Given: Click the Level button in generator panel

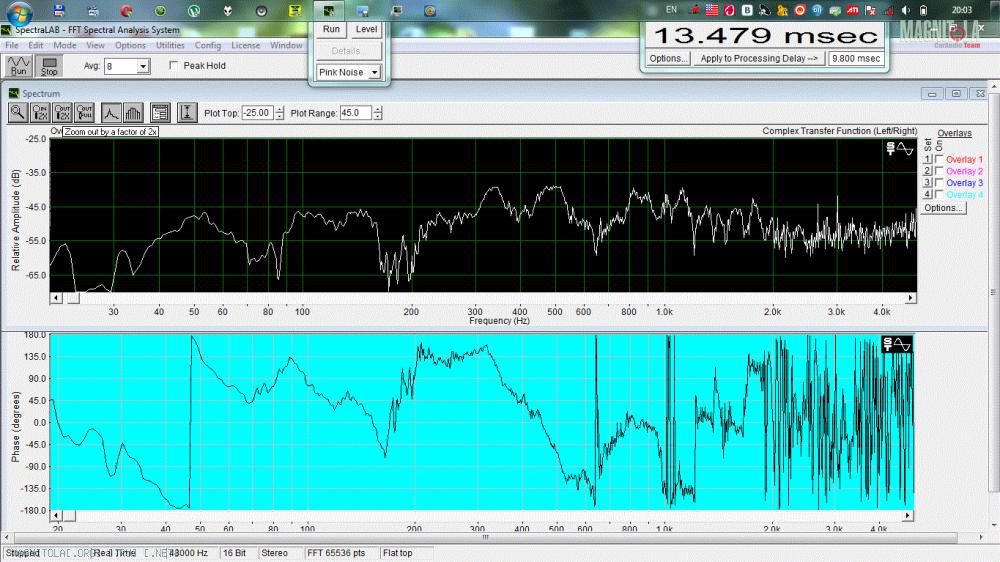Looking at the screenshot, I should coord(366,29).
